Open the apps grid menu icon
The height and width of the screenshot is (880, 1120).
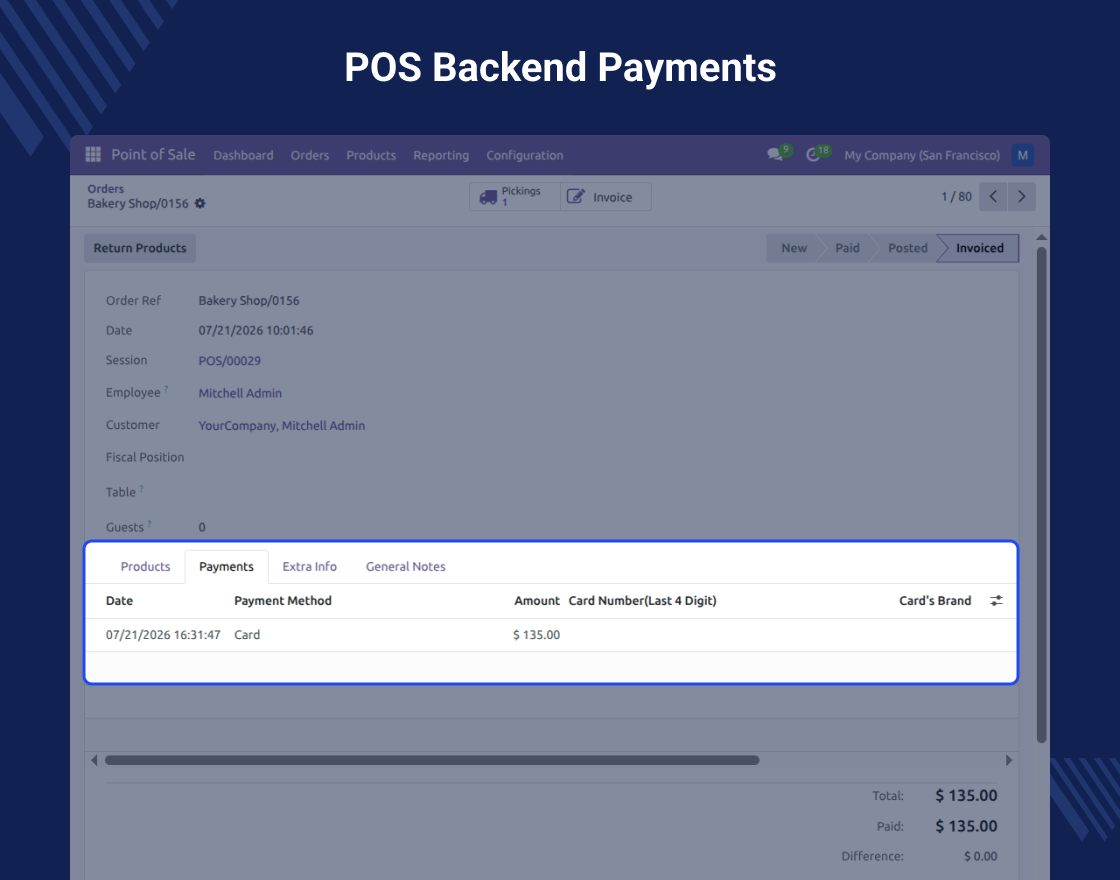(93, 154)
